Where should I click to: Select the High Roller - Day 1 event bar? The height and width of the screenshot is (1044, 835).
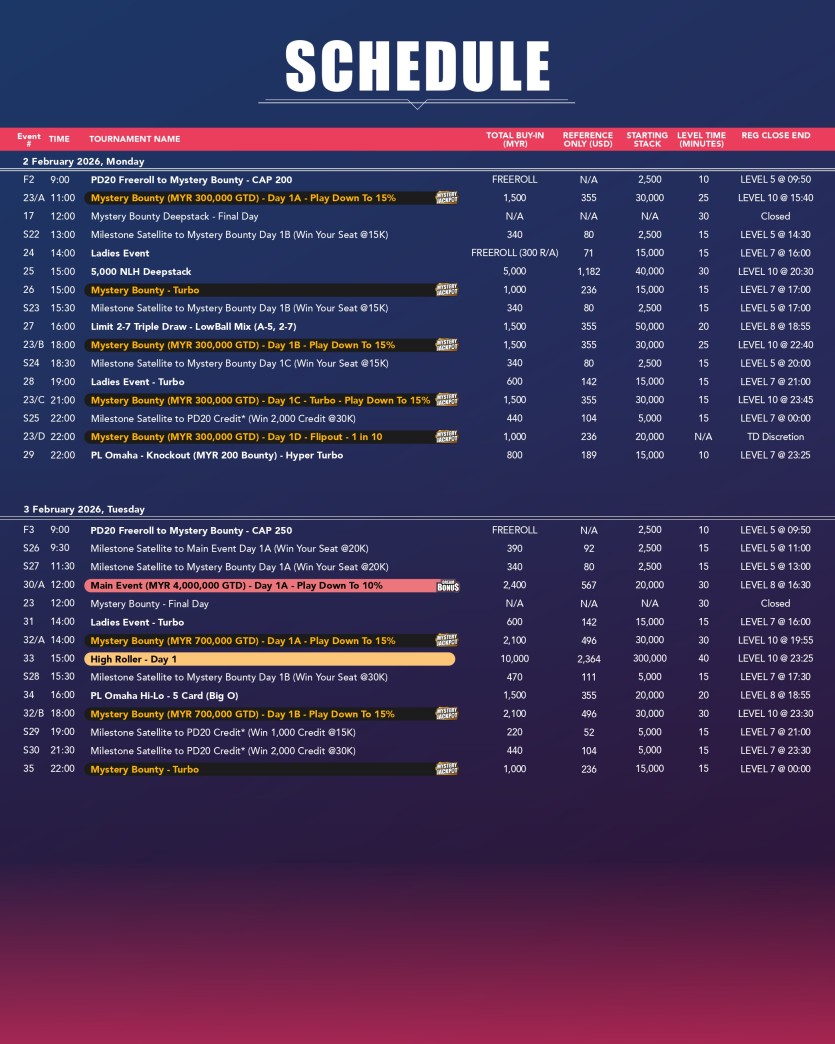[x=269, y=659]
